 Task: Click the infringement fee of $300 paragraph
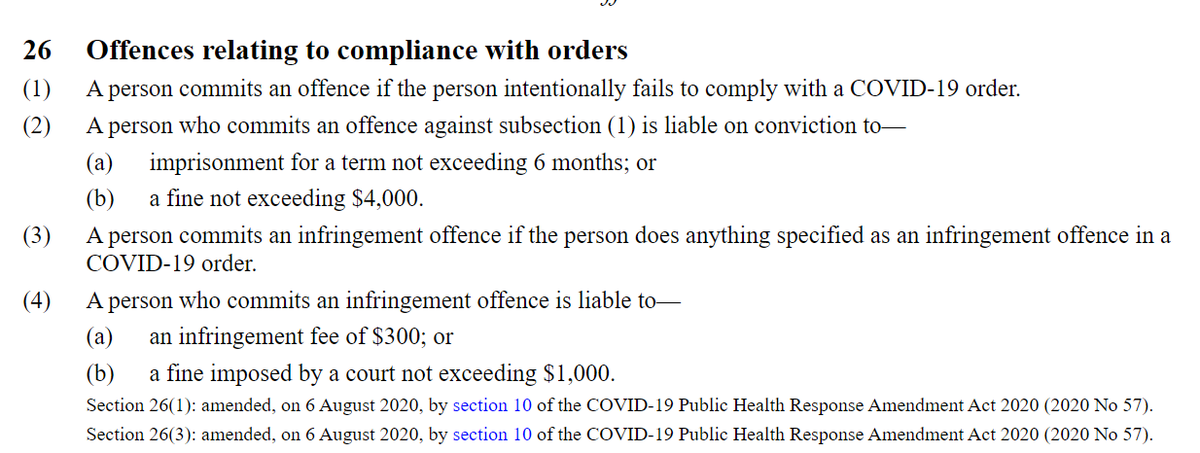[x=303, y=337]
